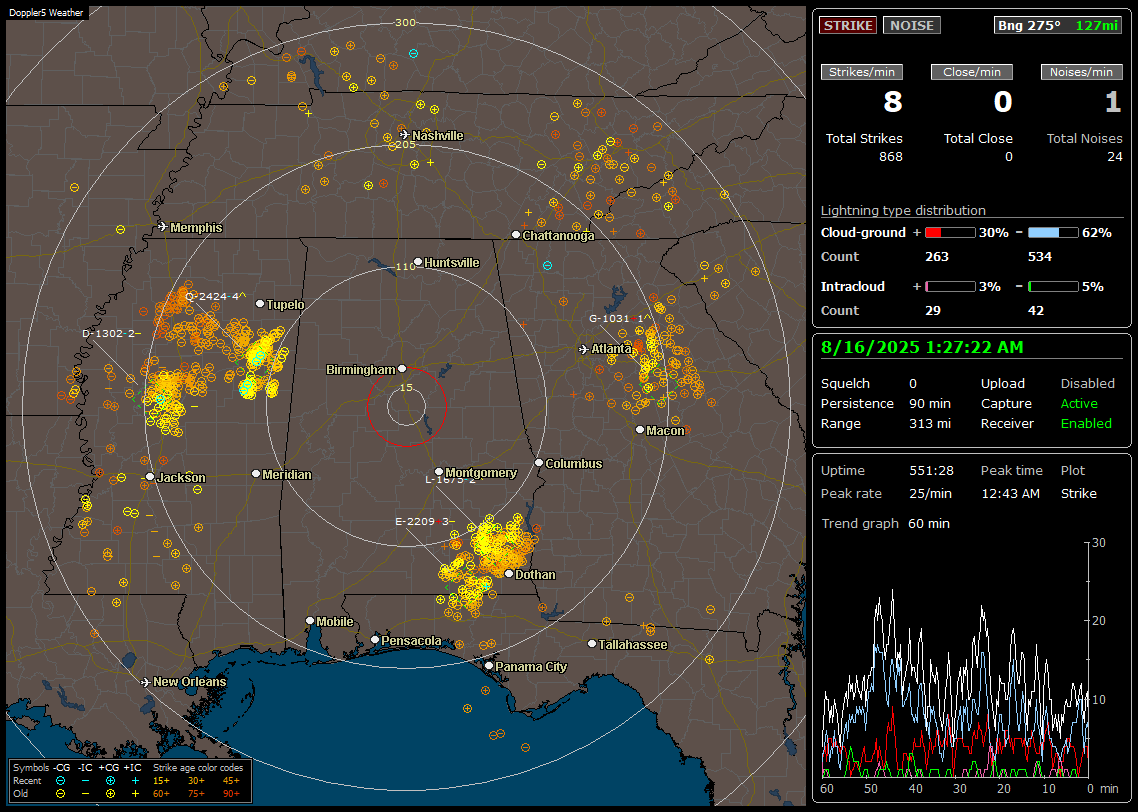Select the Dothan city dot marker
The image size is (1138, 812).
(x=509, y=574)
